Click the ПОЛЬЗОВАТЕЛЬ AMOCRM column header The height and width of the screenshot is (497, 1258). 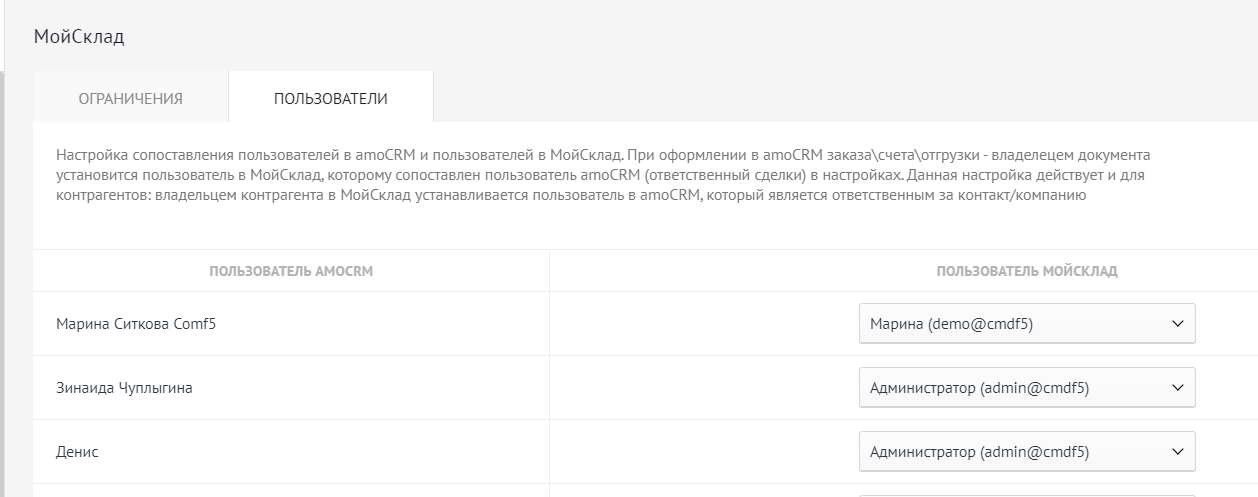(291, 271)
